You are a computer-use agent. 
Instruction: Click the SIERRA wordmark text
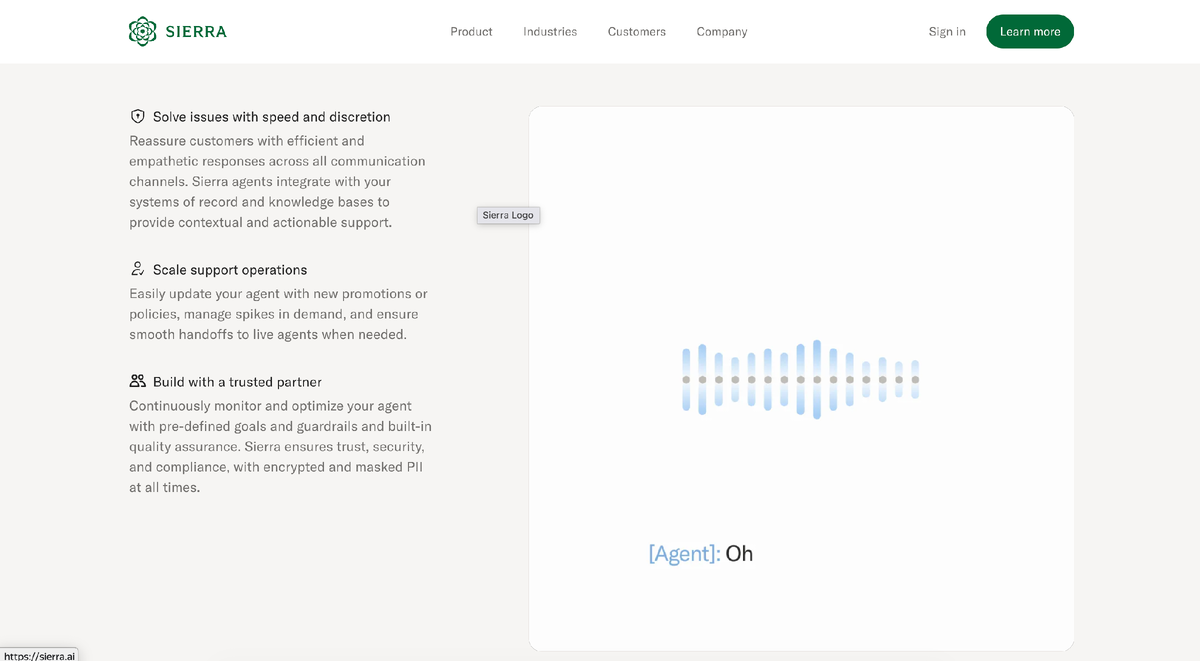coord(197,32)
